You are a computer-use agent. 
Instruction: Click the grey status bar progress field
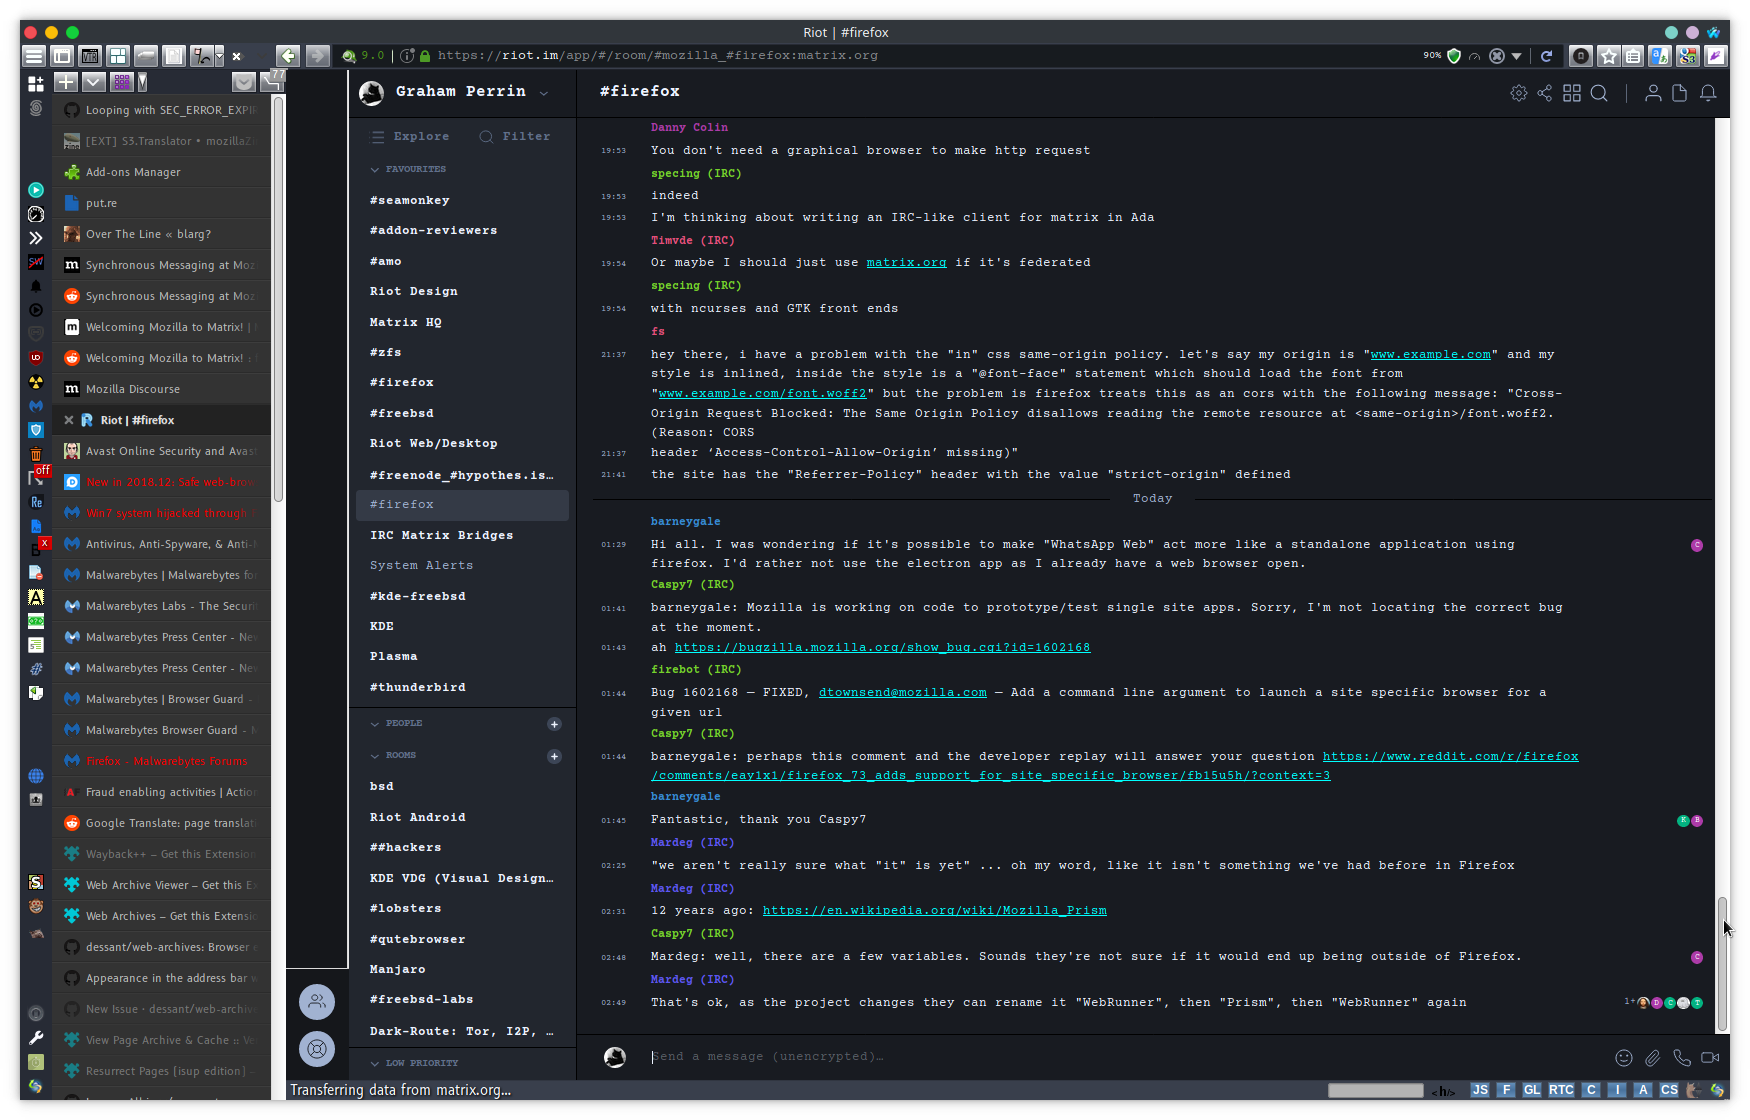pyautogui.click(x=1375, y=1091)
